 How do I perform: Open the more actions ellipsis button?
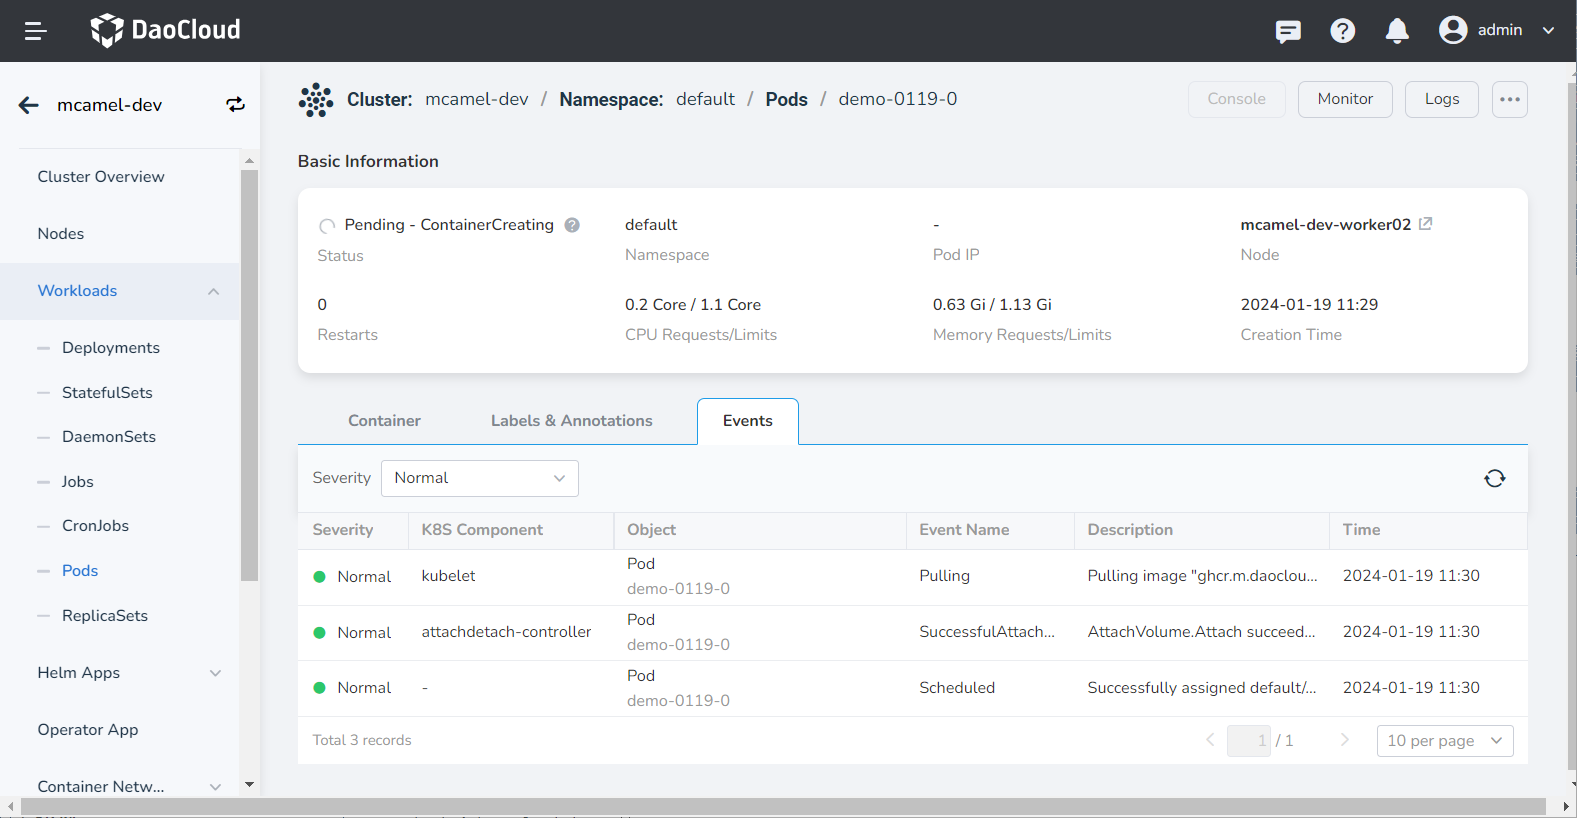click(1509, 99)
